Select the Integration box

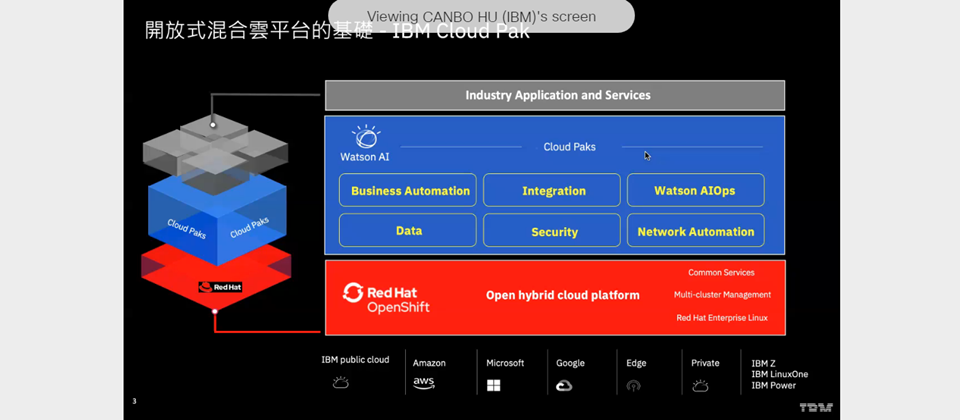tap(552, 190)
